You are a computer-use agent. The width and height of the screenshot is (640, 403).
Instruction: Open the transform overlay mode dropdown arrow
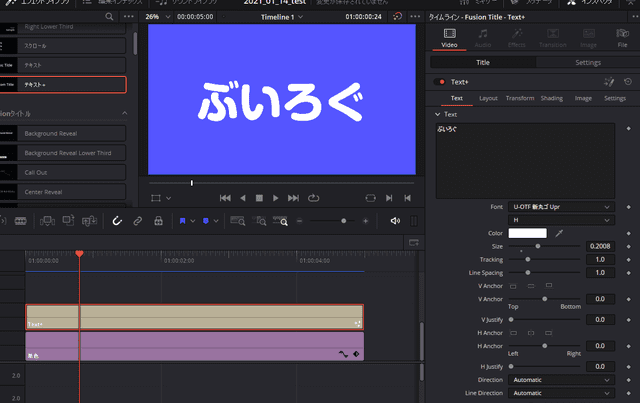click(168, 198)
